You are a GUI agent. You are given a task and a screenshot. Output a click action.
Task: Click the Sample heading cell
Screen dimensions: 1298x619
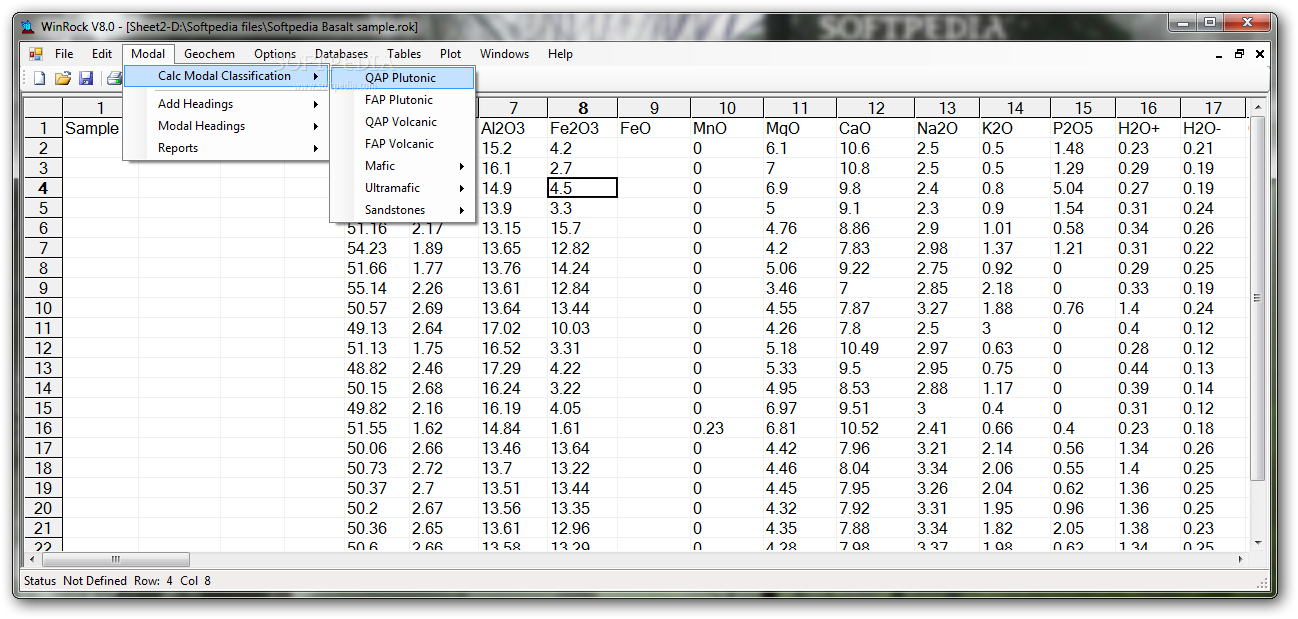[x=92, y=128]
